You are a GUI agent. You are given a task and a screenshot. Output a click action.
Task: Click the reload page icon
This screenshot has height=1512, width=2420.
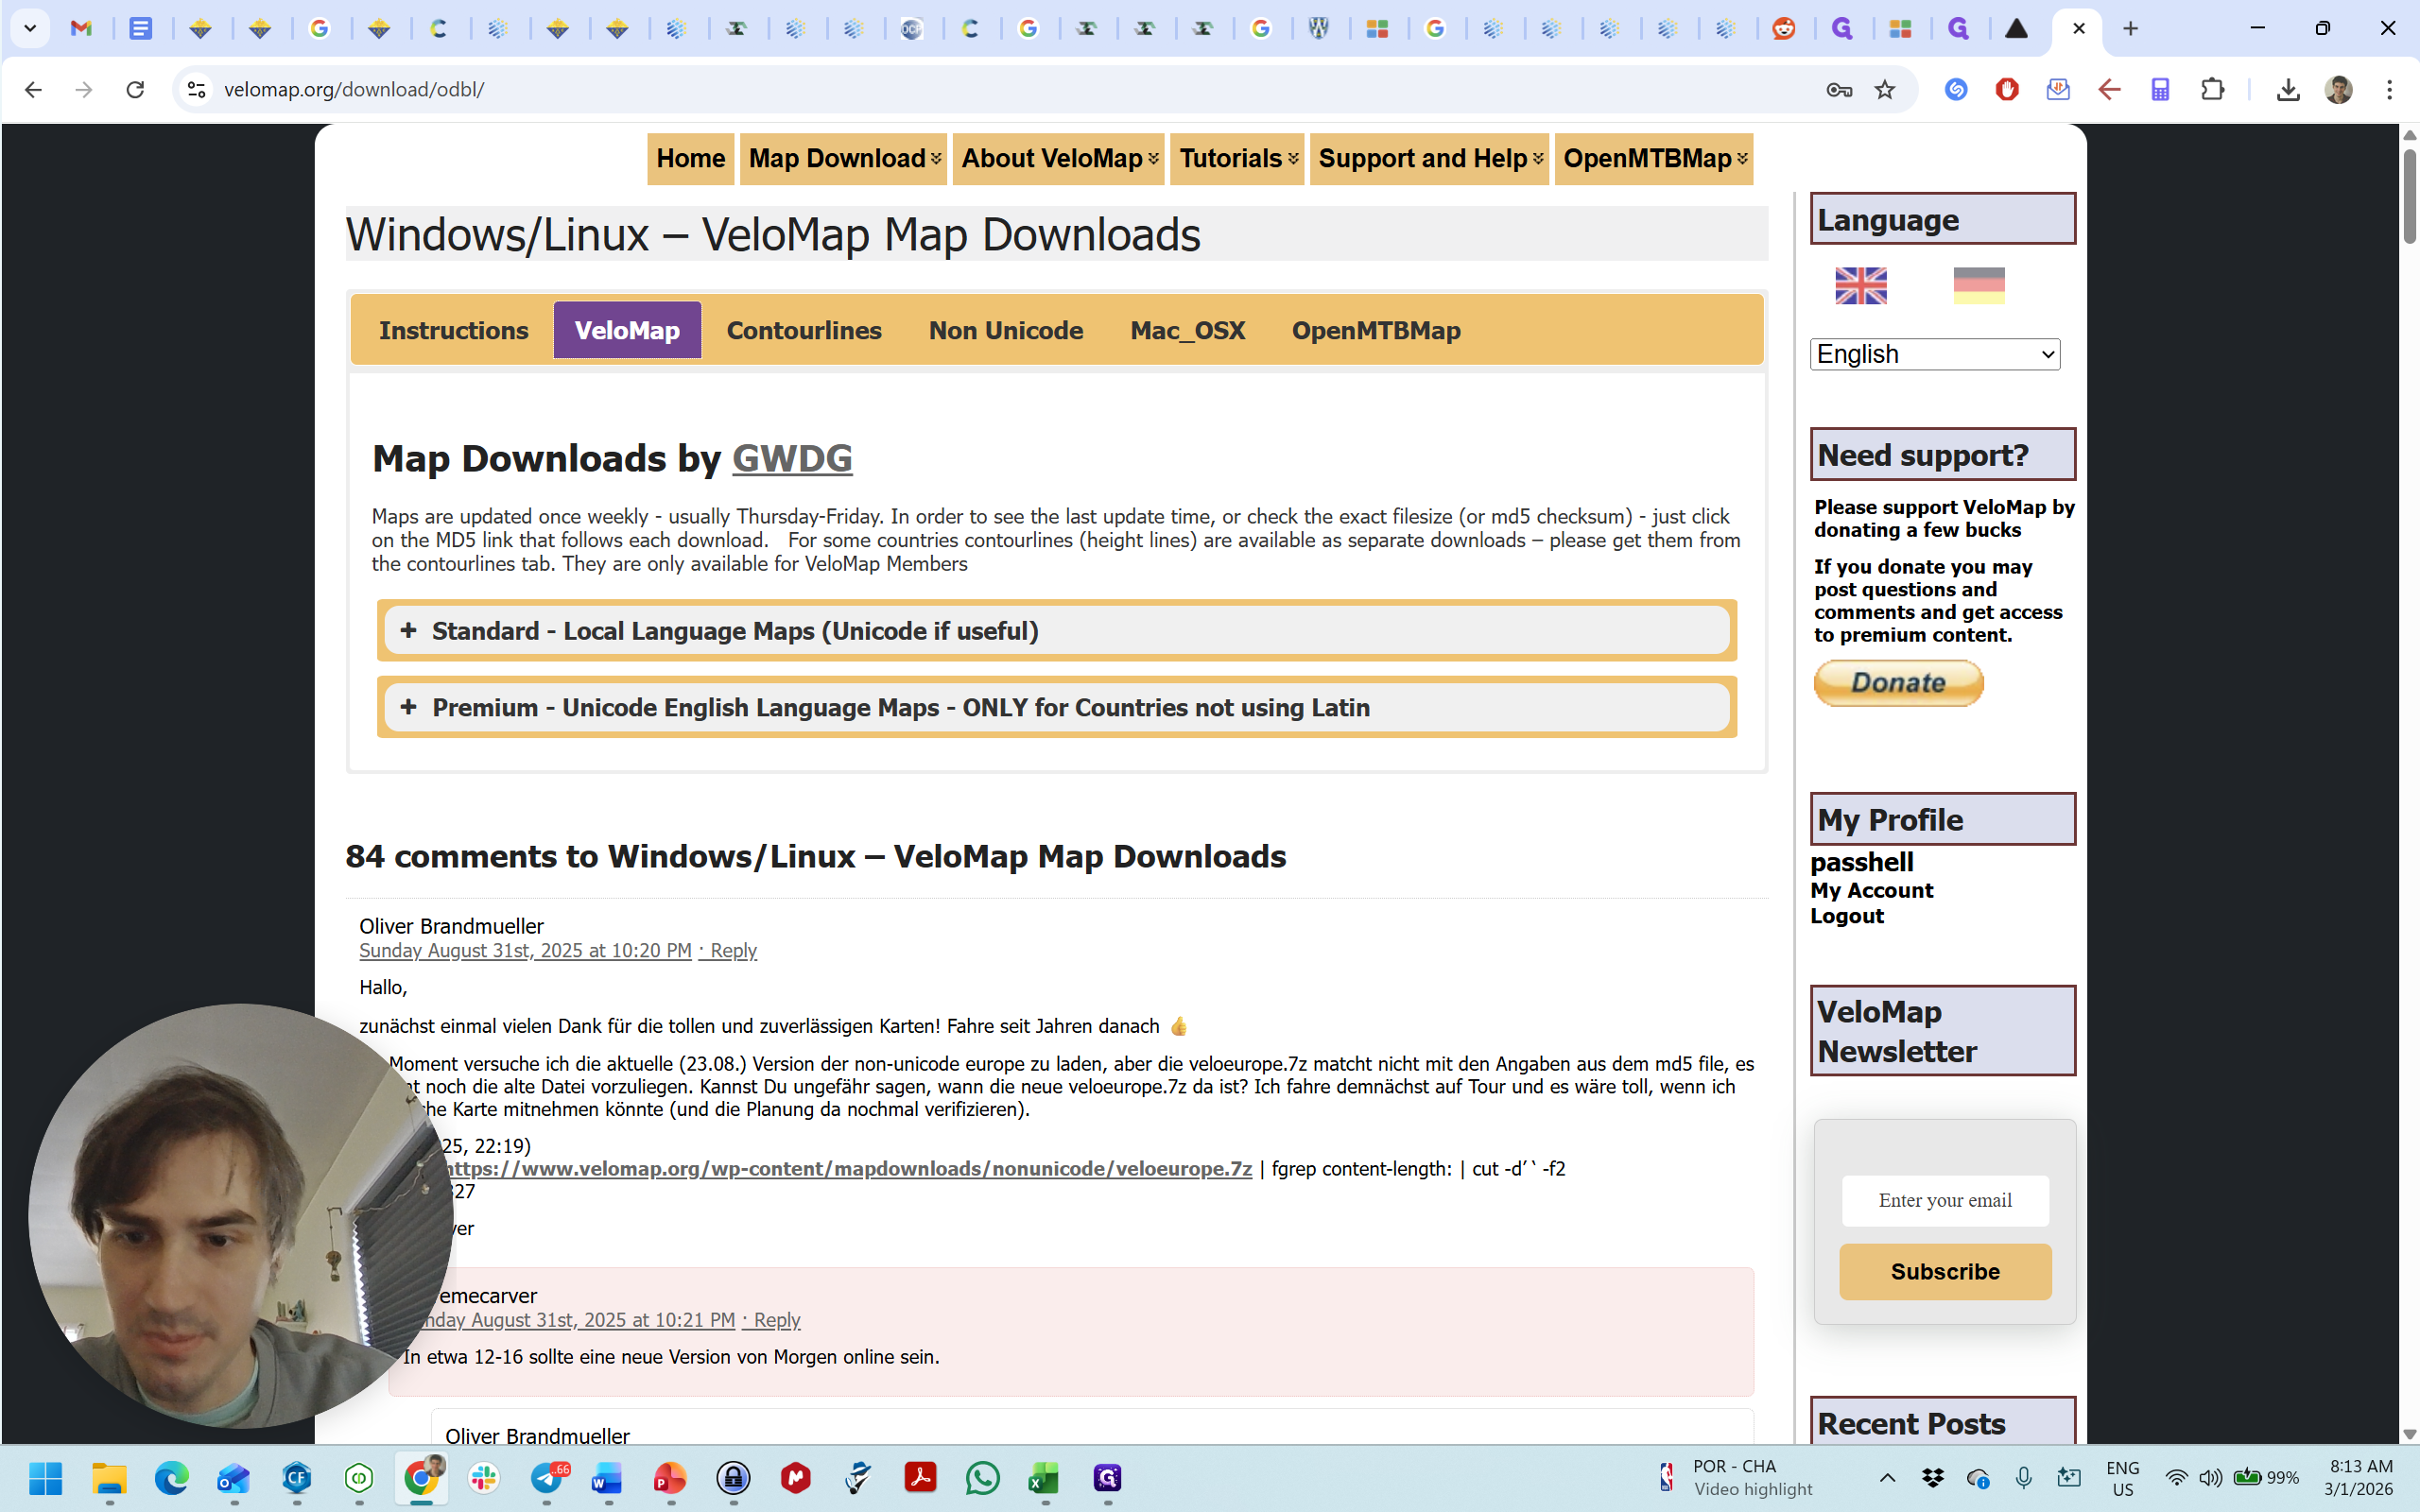point(135,90)
